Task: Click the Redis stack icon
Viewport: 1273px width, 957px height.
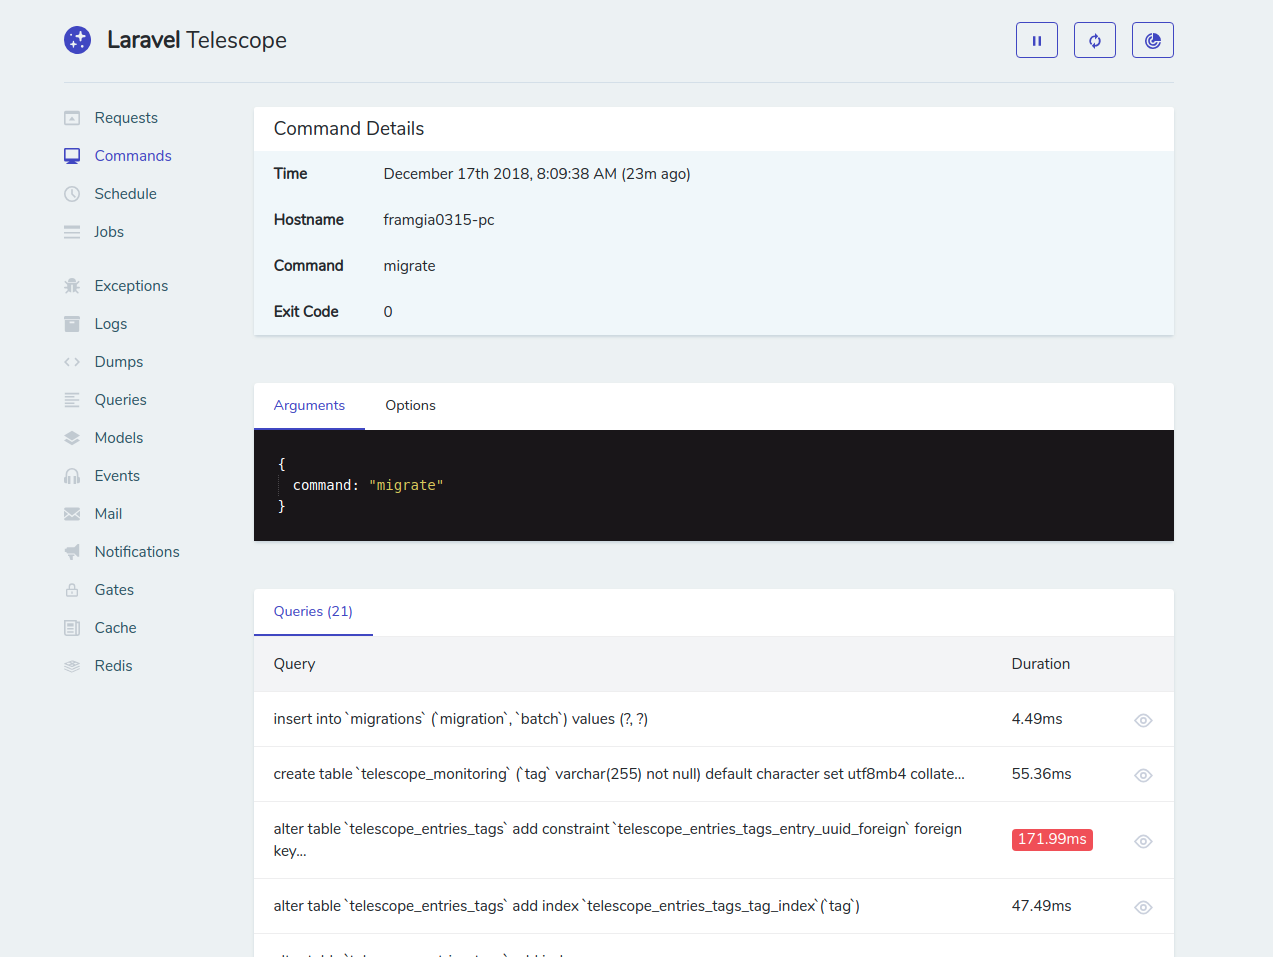Action: pos(72,666)
